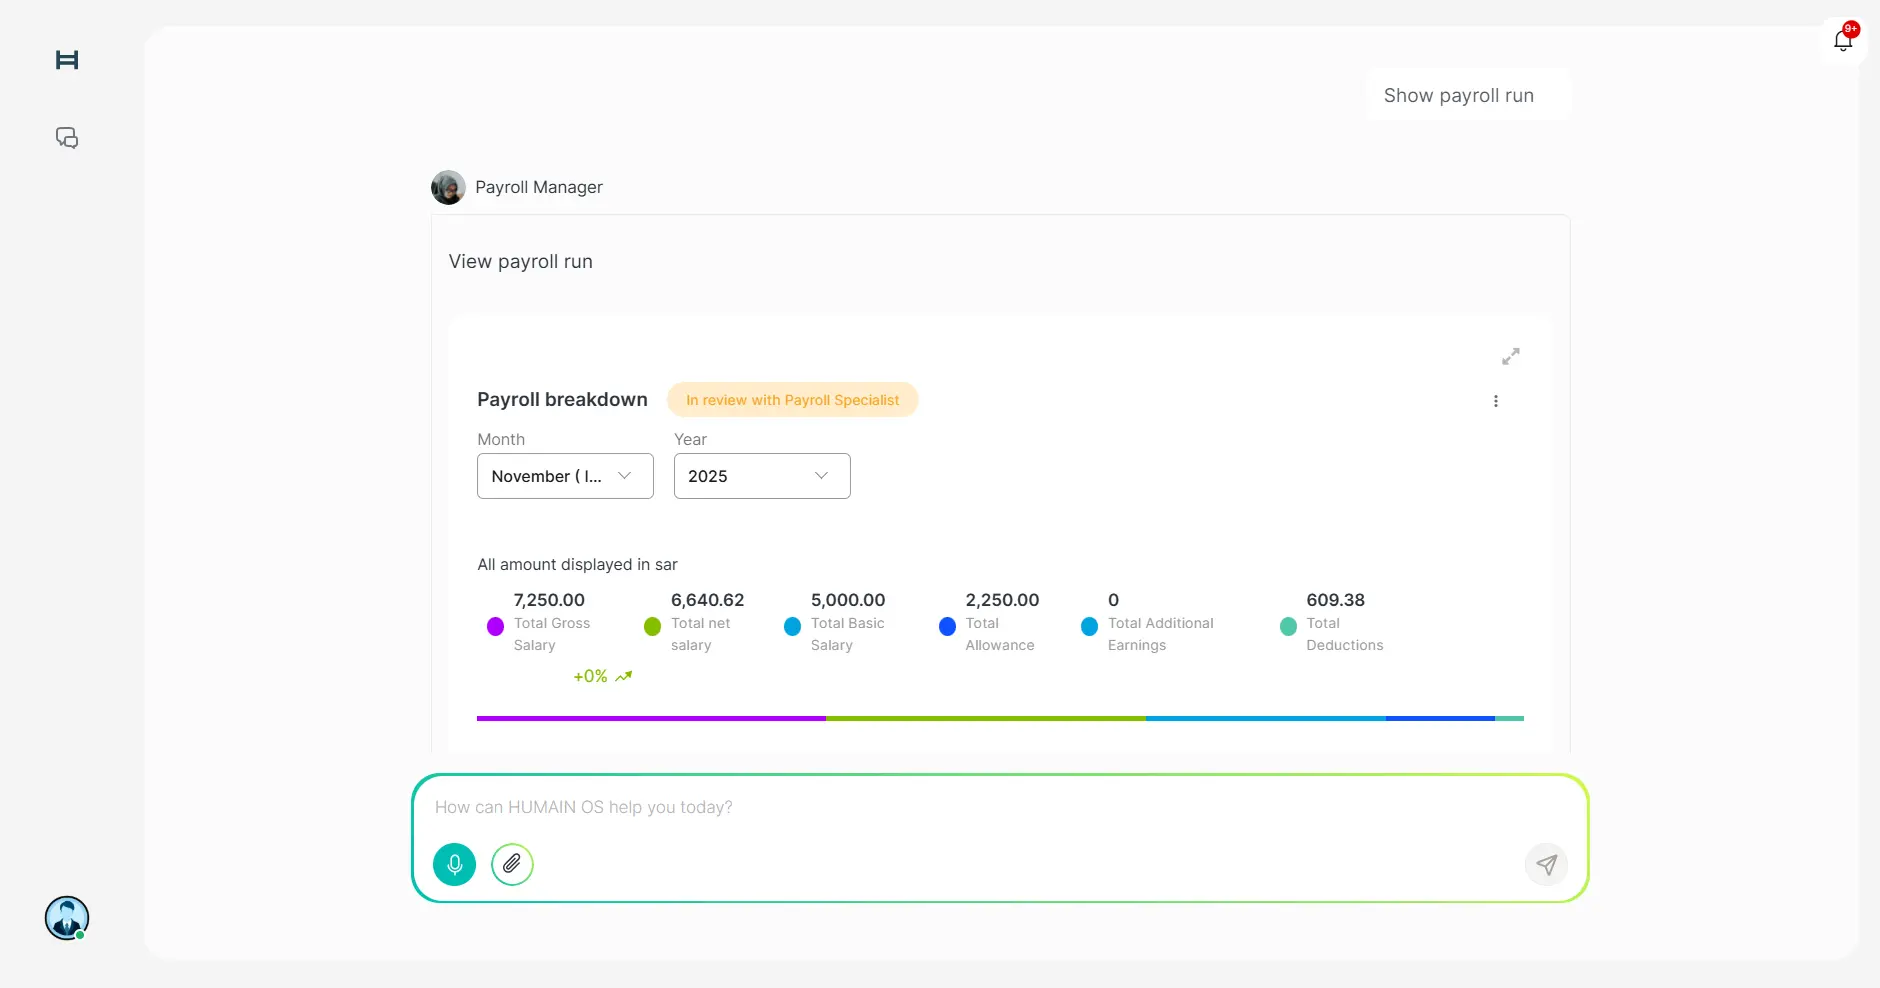Click the 609.38 deductions value
Screen dimensions: 1880x988
[1335, 600]
